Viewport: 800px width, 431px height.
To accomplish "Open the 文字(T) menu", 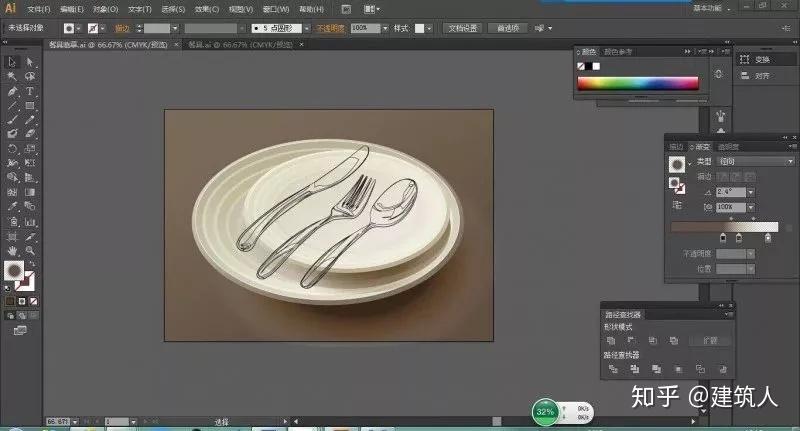I will tap(140, 9).
